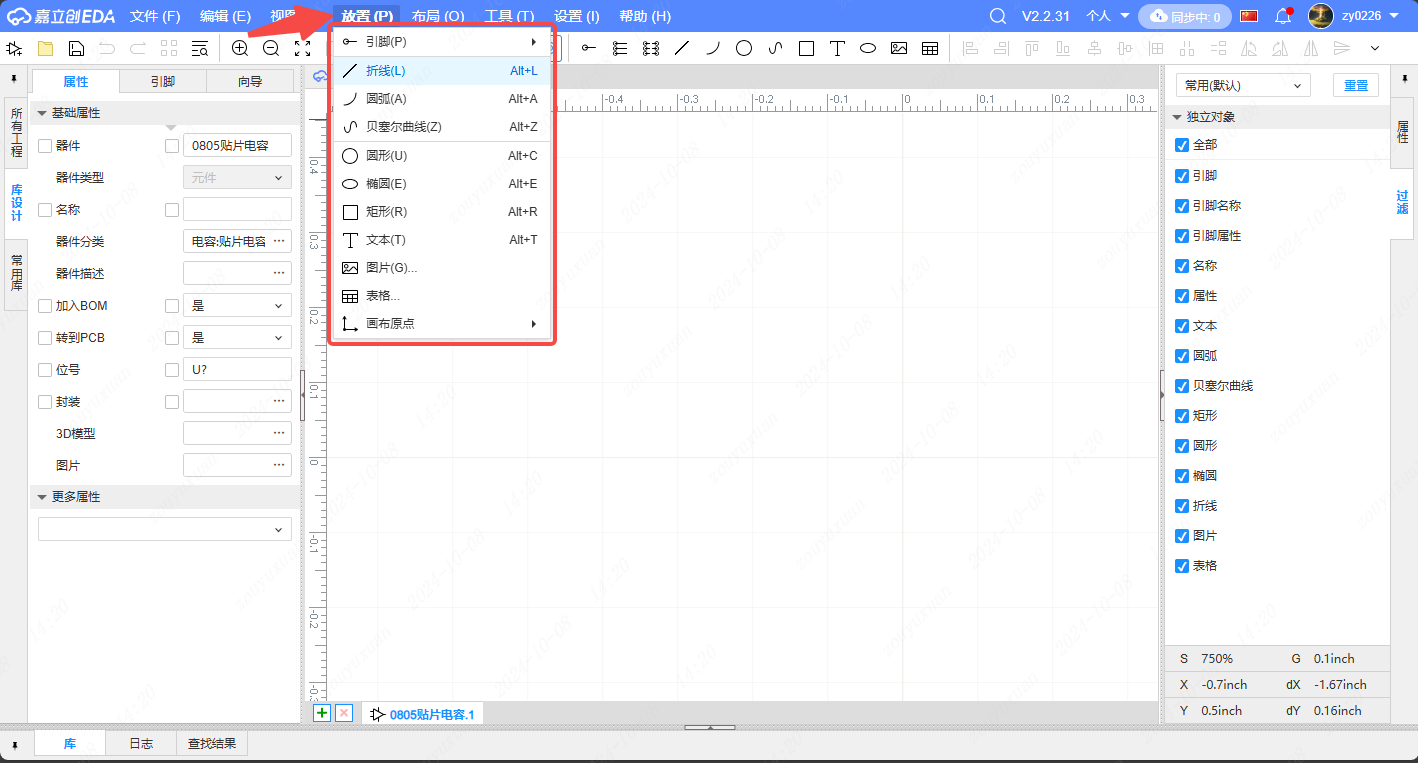Image resolution: width=1418 pixels, height=763 pixels.
Task: Switch to the 日志 bottom tab
Action: click(141, 744)
